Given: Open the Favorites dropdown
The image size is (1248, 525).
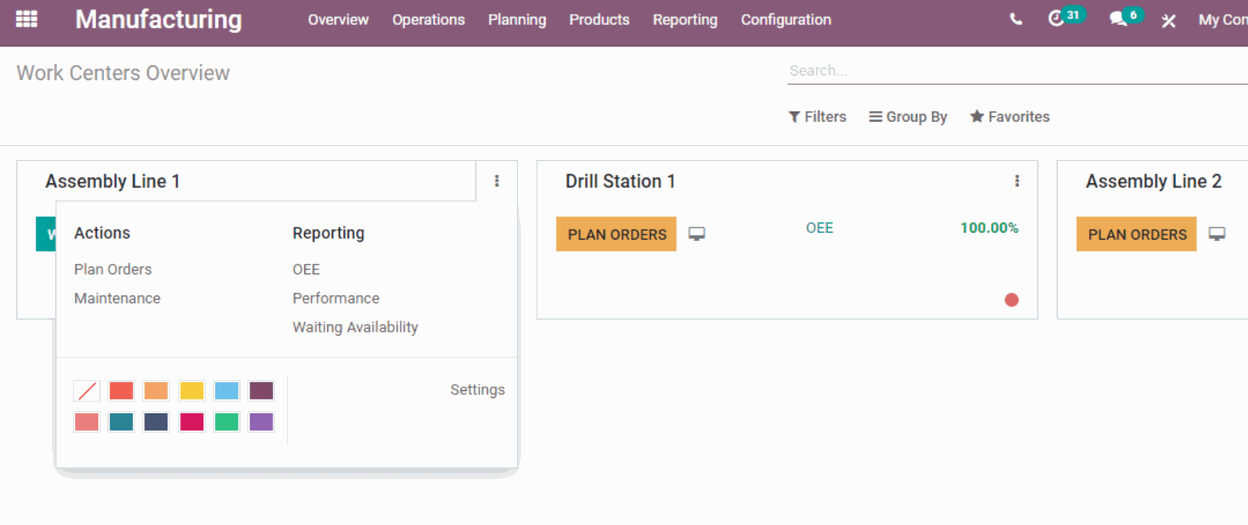Looking at the screenshot, I should 1010,116.
